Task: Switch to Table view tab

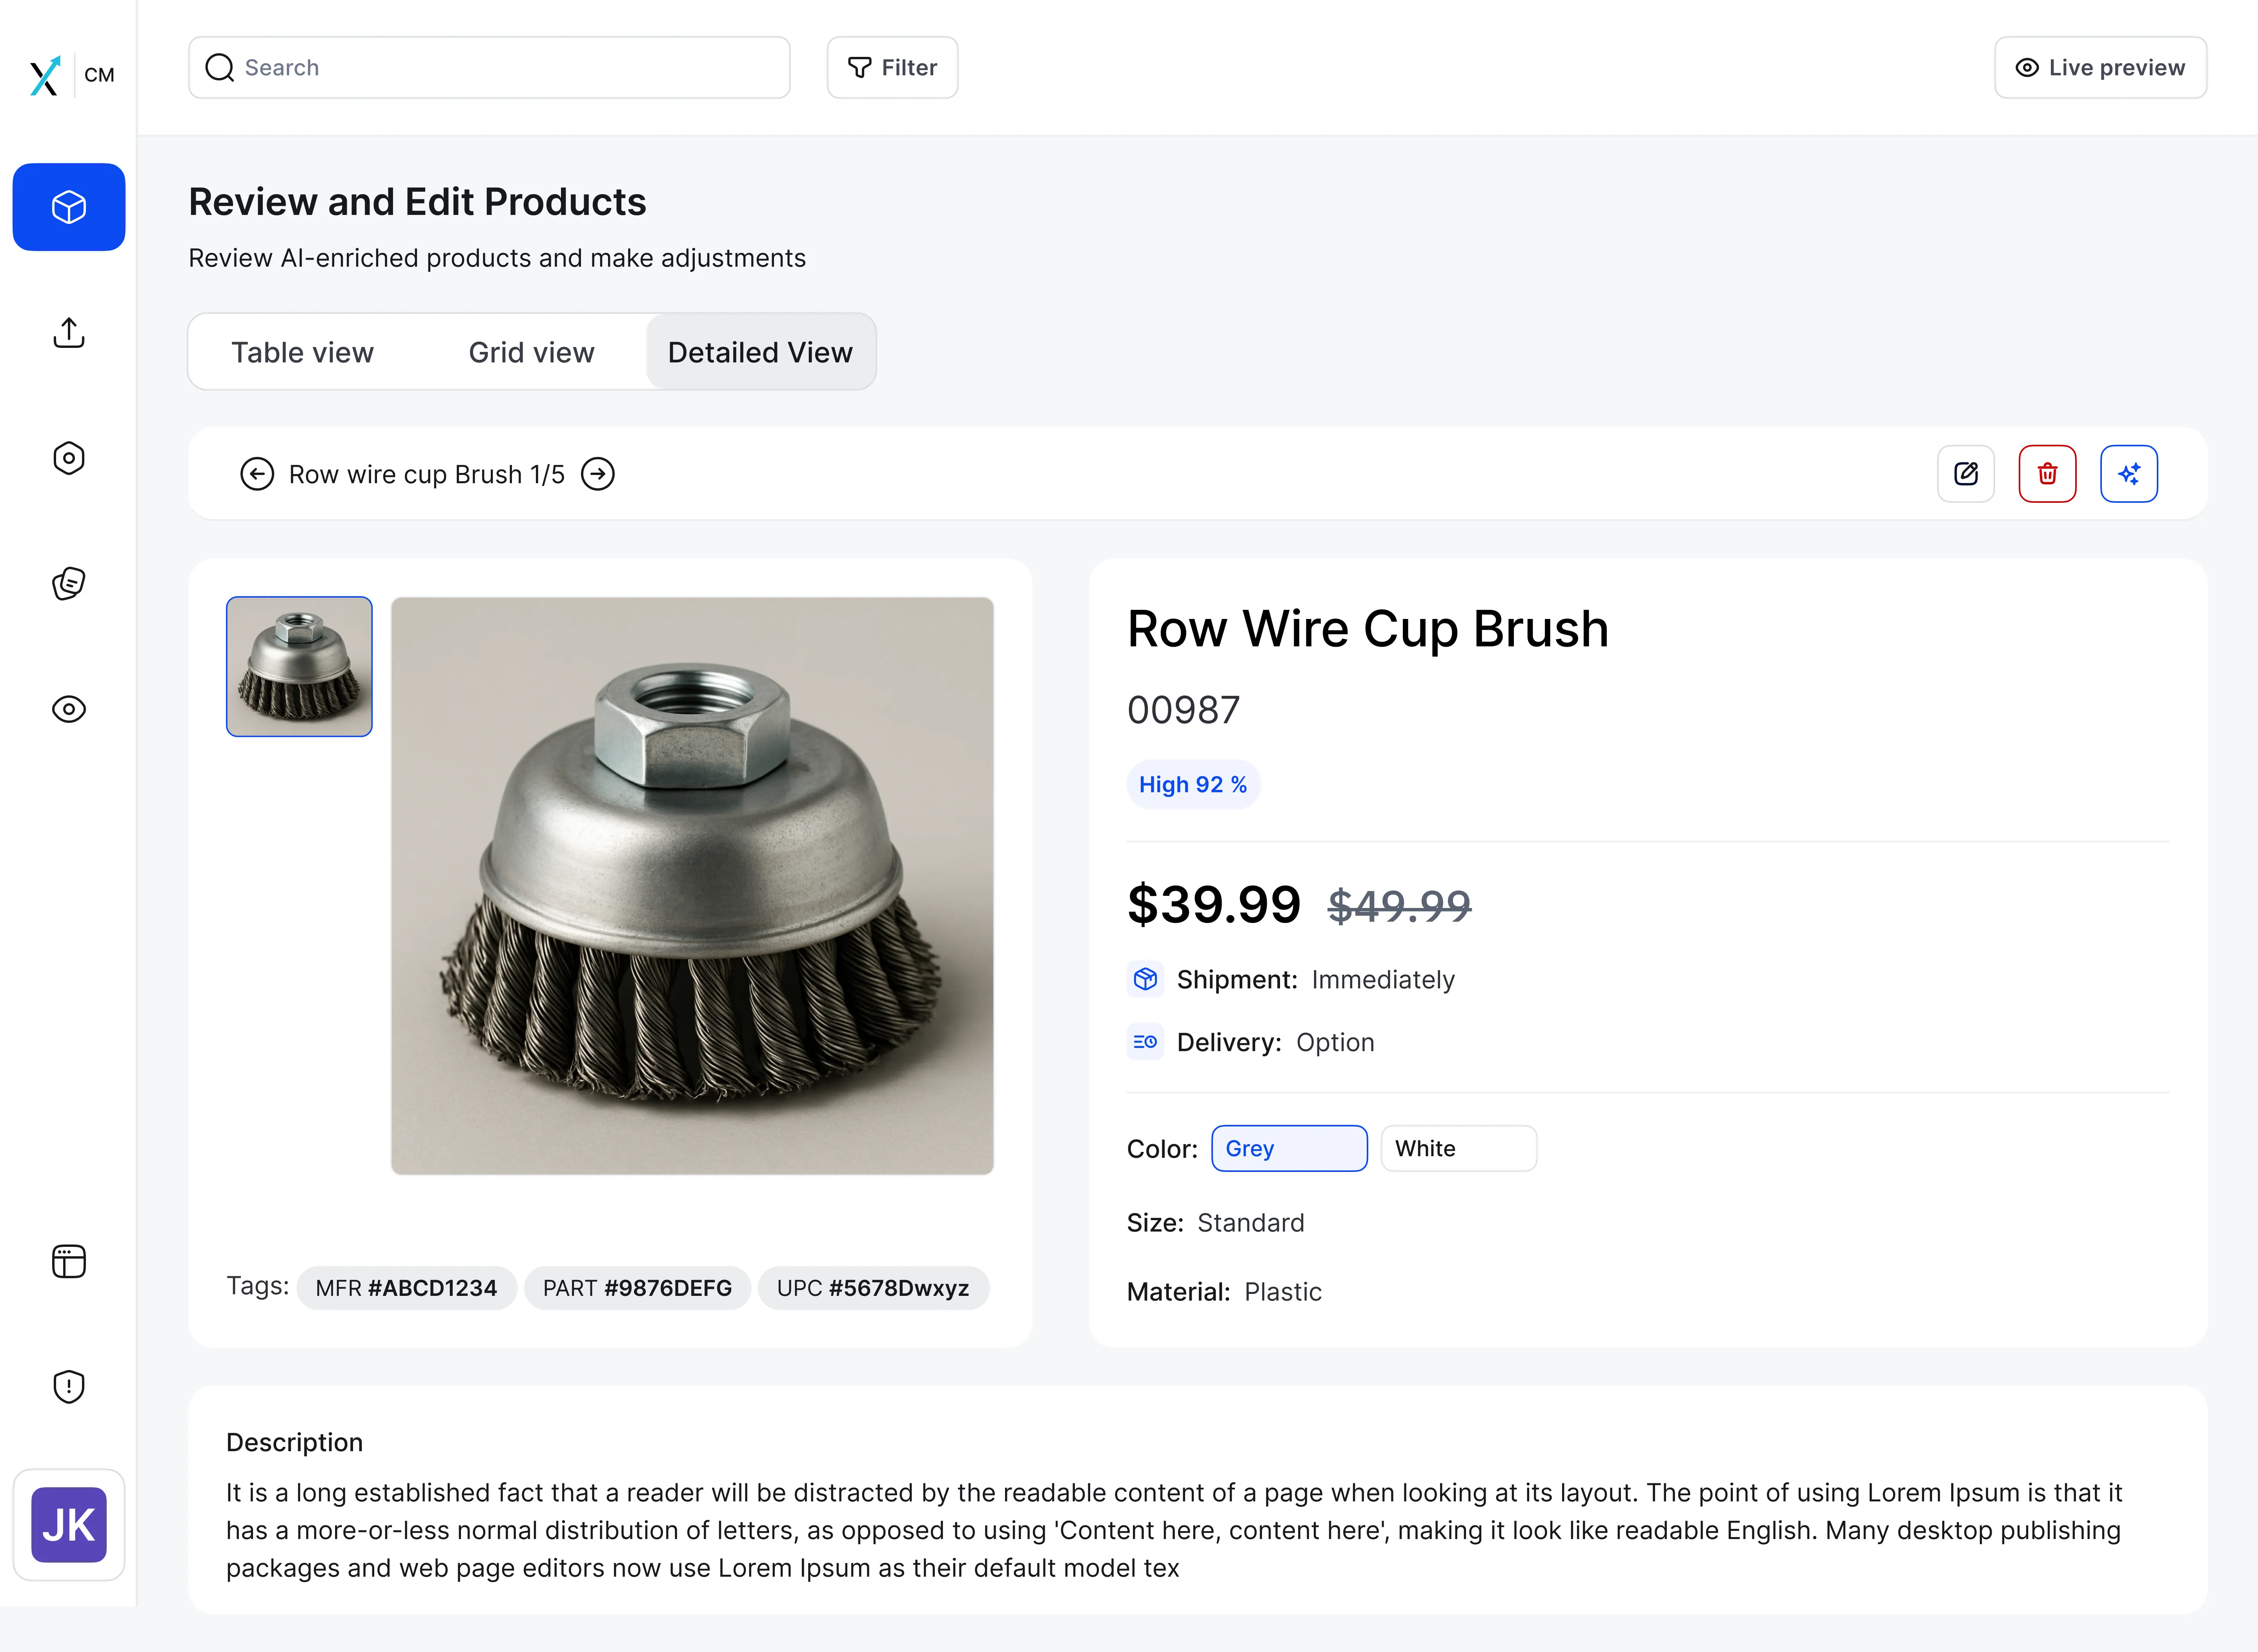Action: tap(302, 352)
